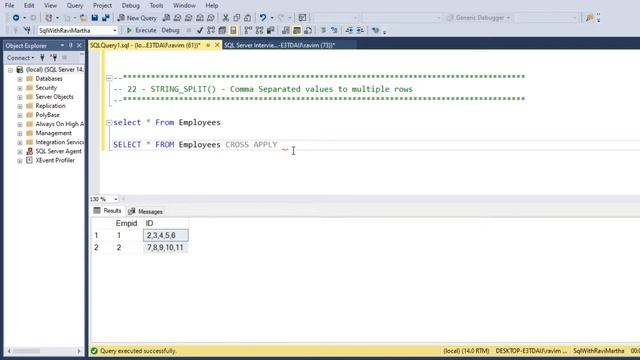
Task: Expand the Databases folder
Action: point(20,79)
